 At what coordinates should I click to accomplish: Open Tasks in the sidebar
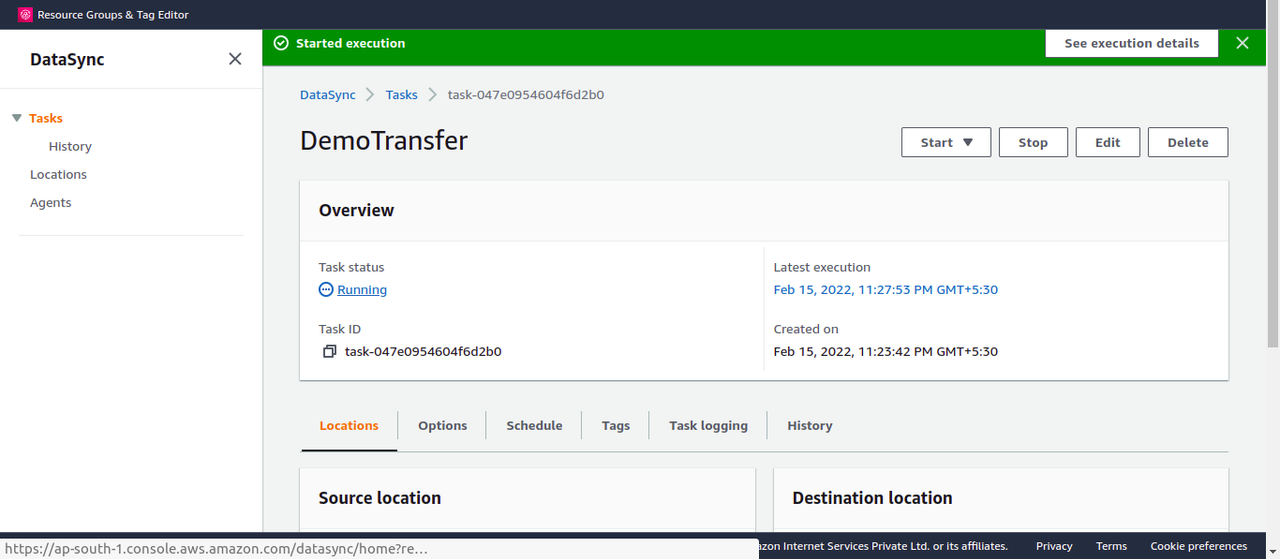tap(46, 118)
